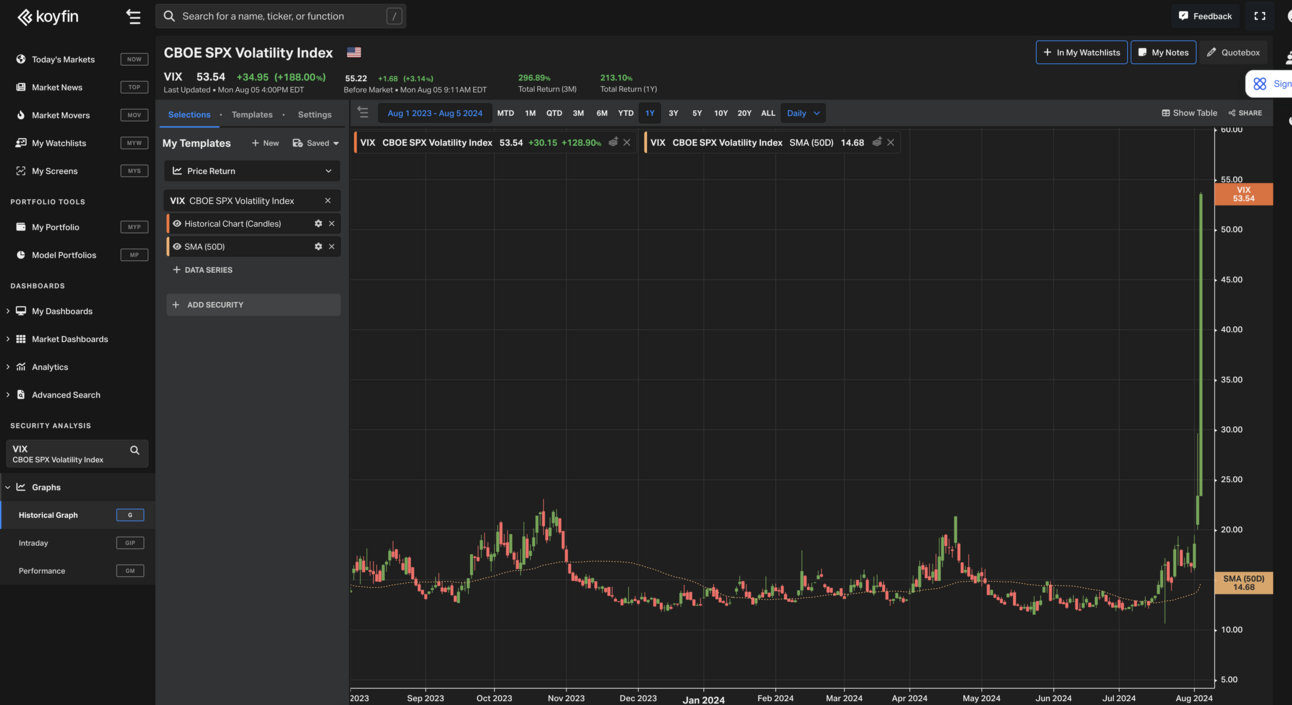Viewport: 1292px width, 705px height.
Task: Expand the Saved templates dropdown
Action: click(316, 143)
